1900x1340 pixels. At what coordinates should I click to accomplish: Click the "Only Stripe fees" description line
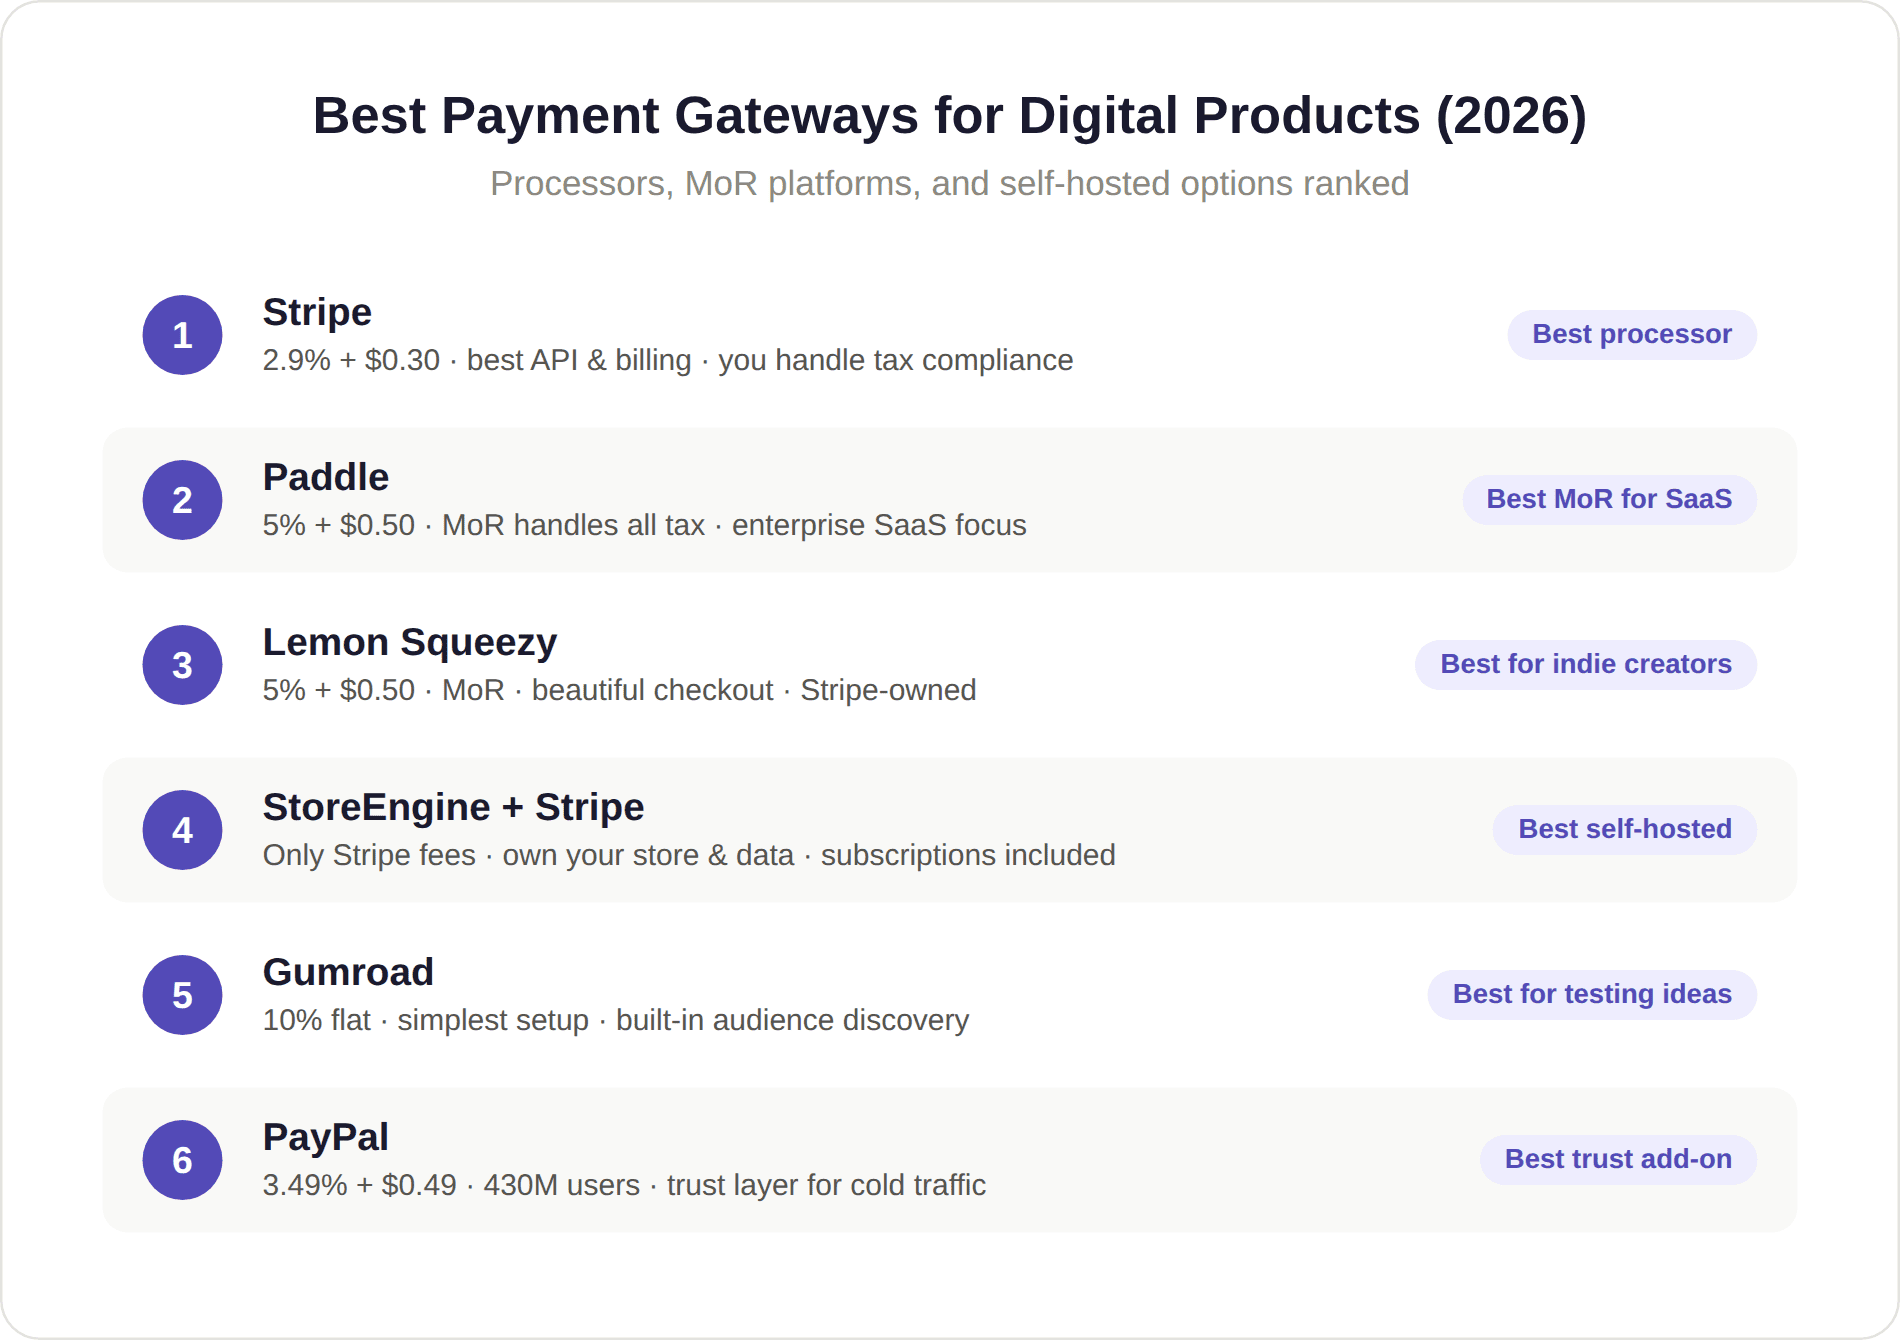689,855
